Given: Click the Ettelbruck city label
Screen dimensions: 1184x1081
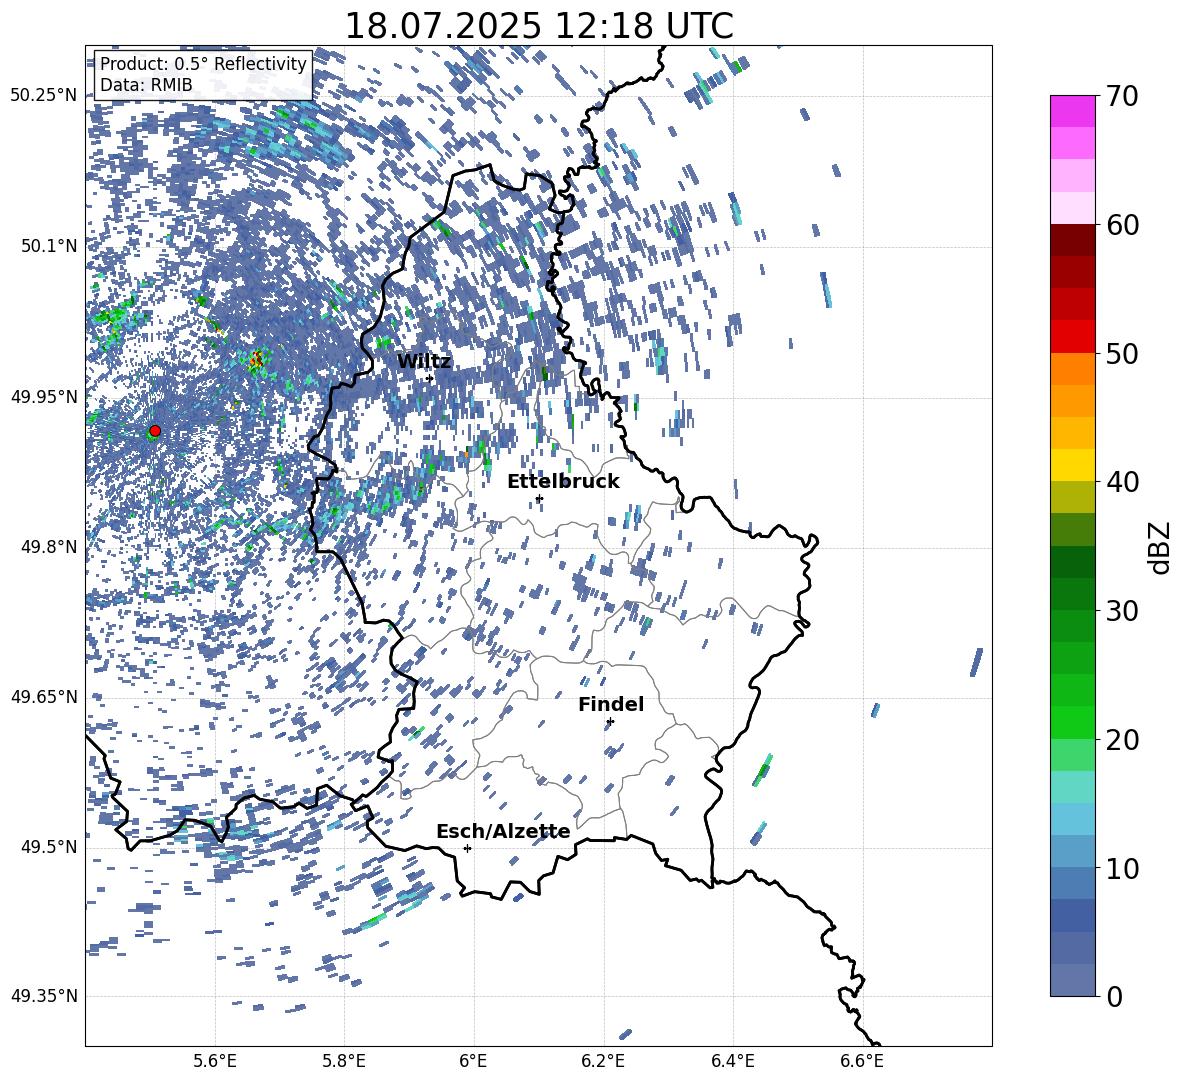Looking at the screenshot, I should 563,482.
